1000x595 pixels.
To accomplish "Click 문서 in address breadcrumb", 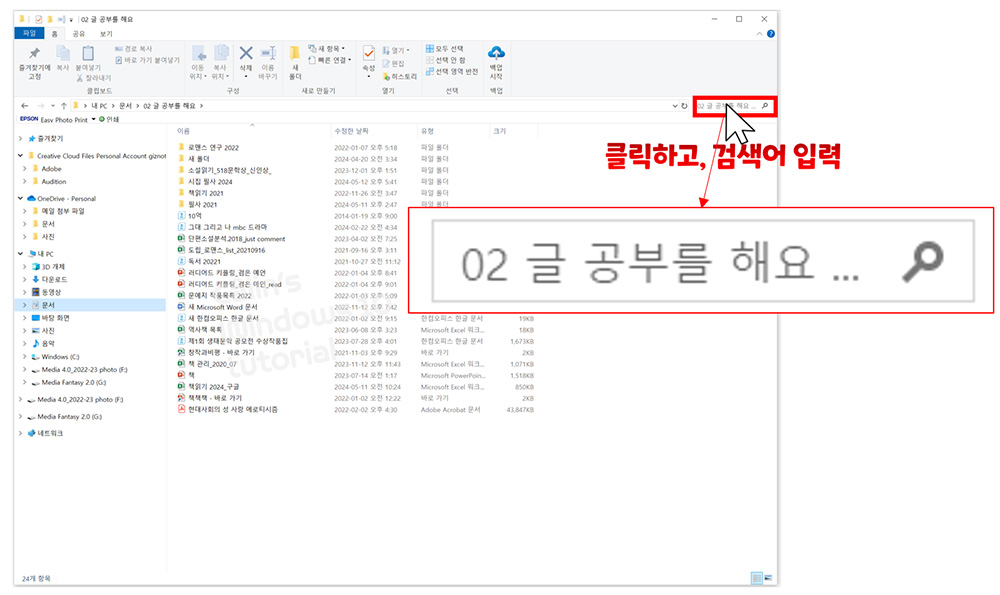I will click(x=126, y=106).
